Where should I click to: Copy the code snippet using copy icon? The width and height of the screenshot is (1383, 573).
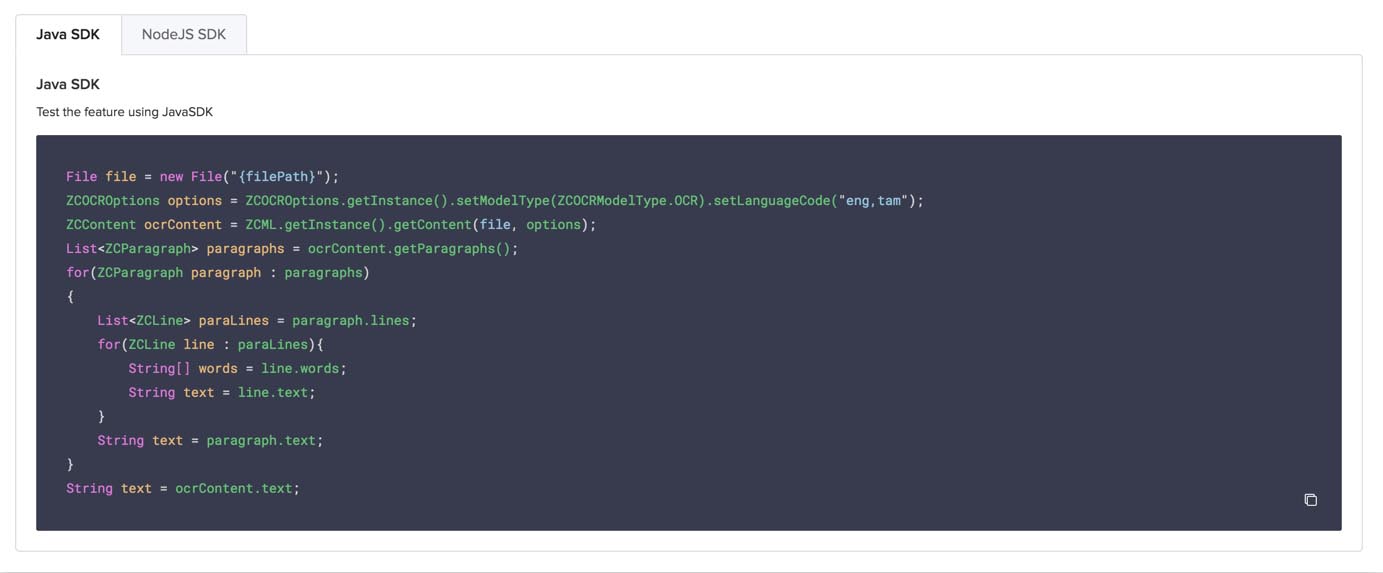[1310, 500]
